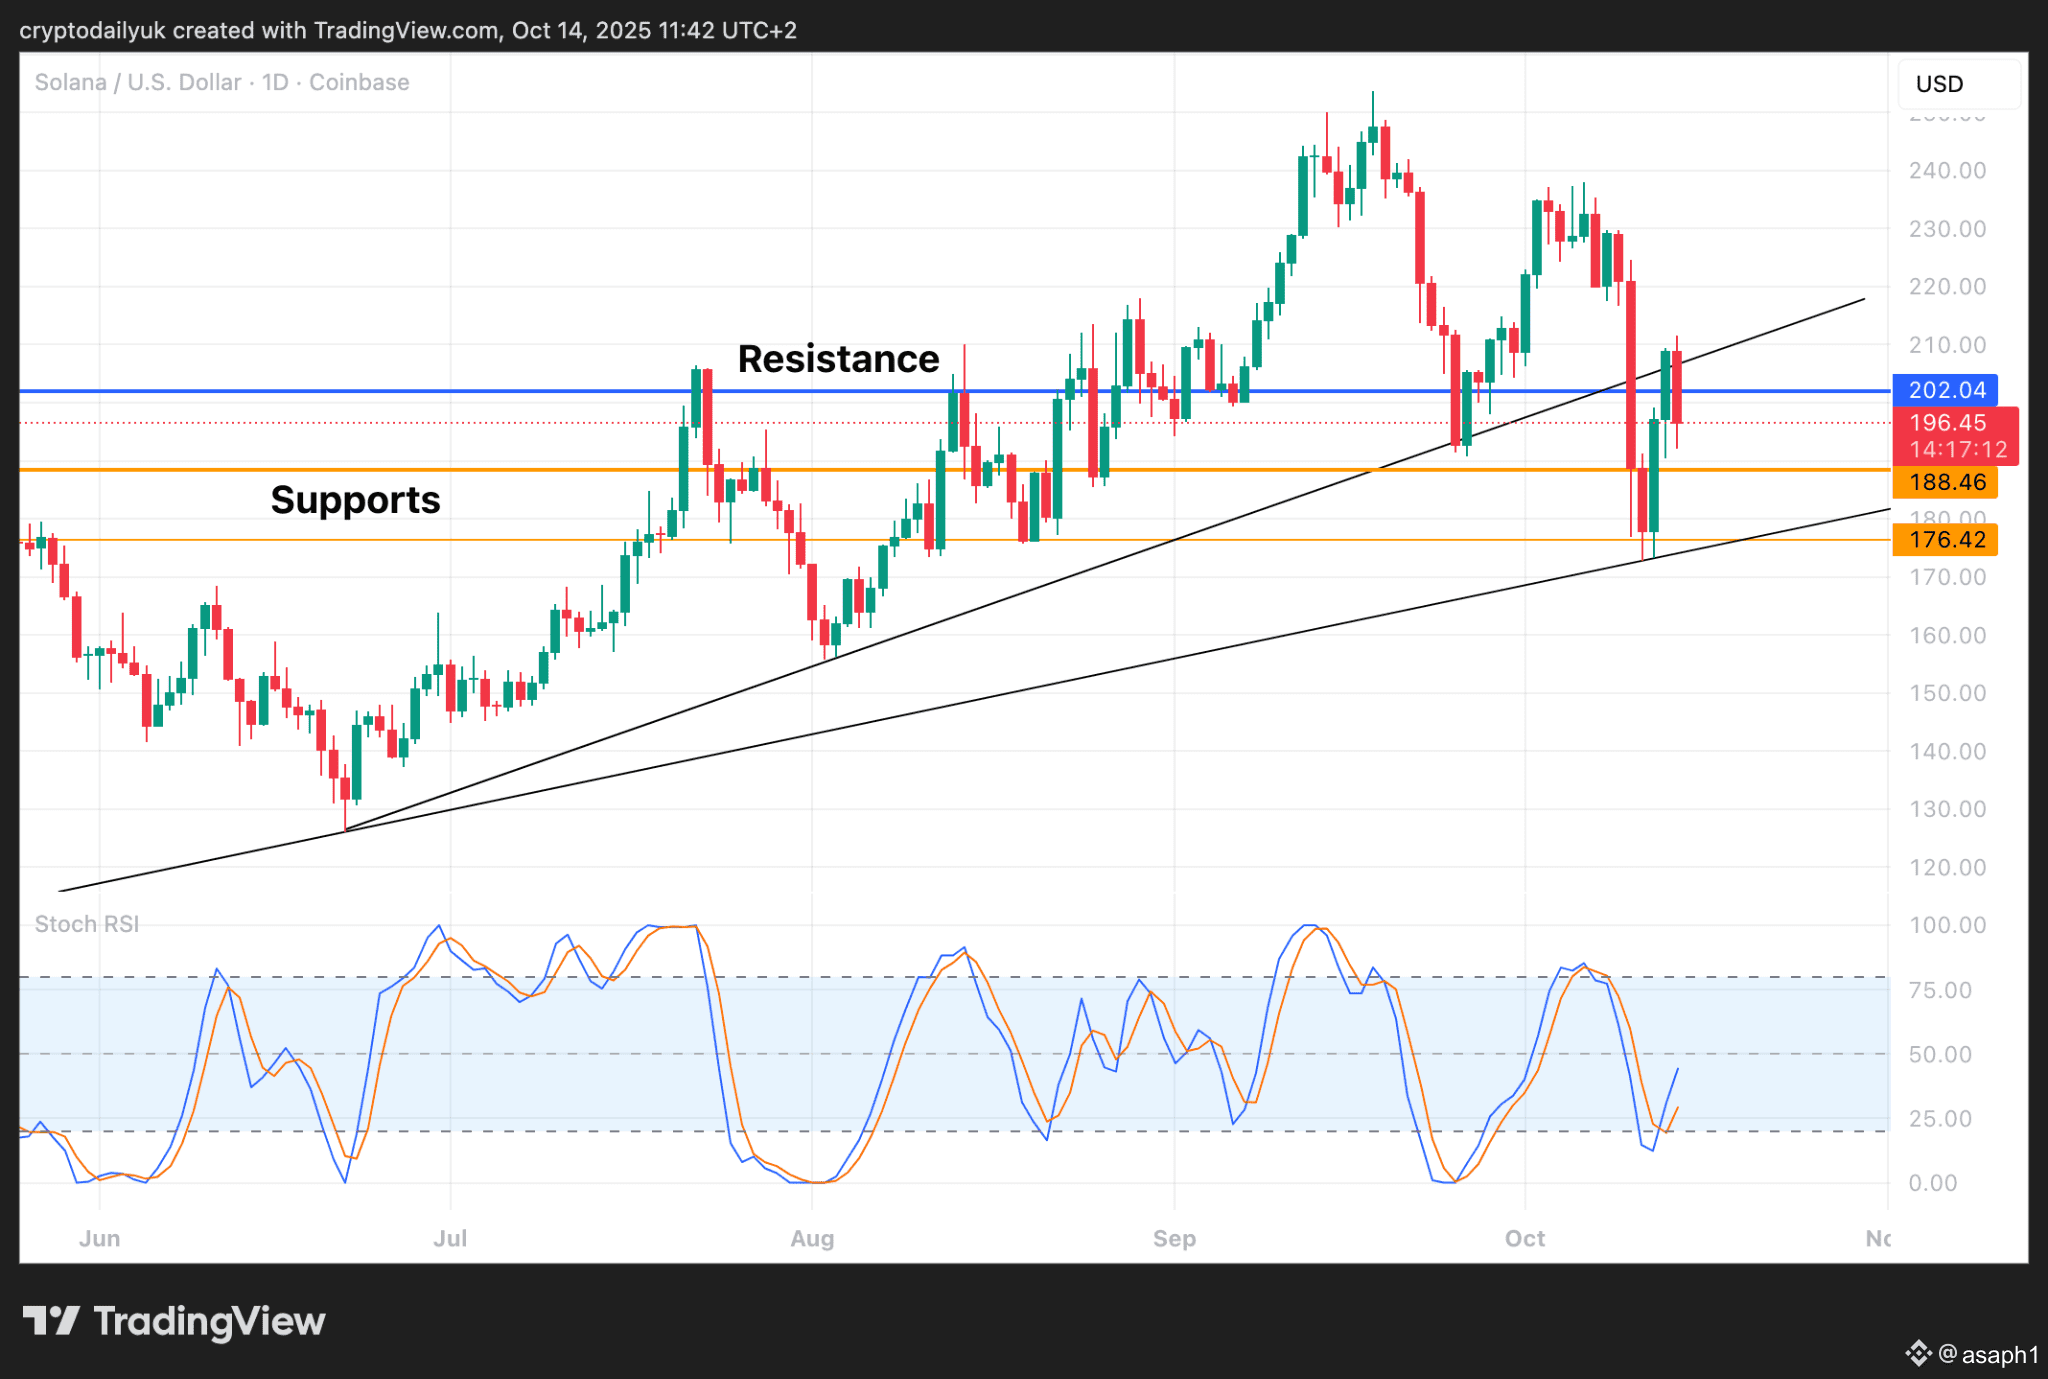Click the Aug label on time axis

tap(812, 1238)
